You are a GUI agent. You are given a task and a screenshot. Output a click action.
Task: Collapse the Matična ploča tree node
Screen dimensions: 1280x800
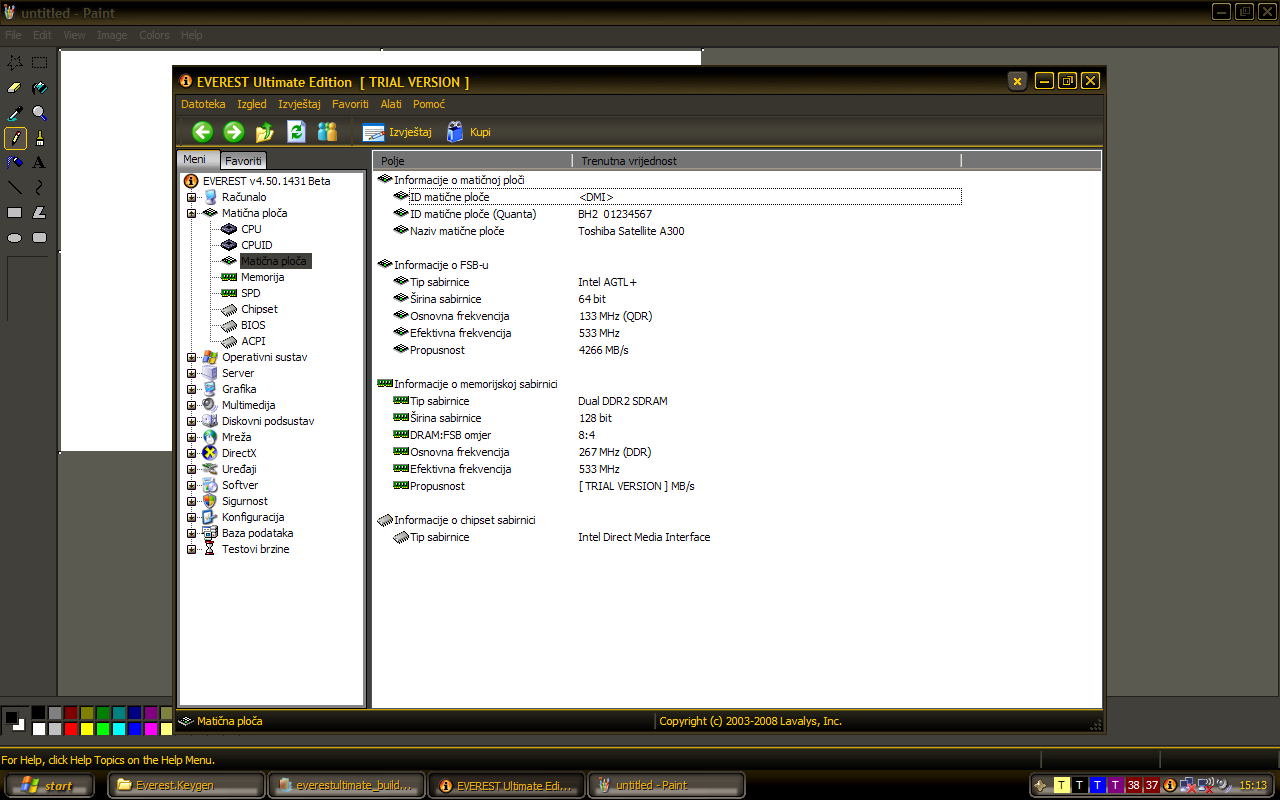click(x=191, y=213)
